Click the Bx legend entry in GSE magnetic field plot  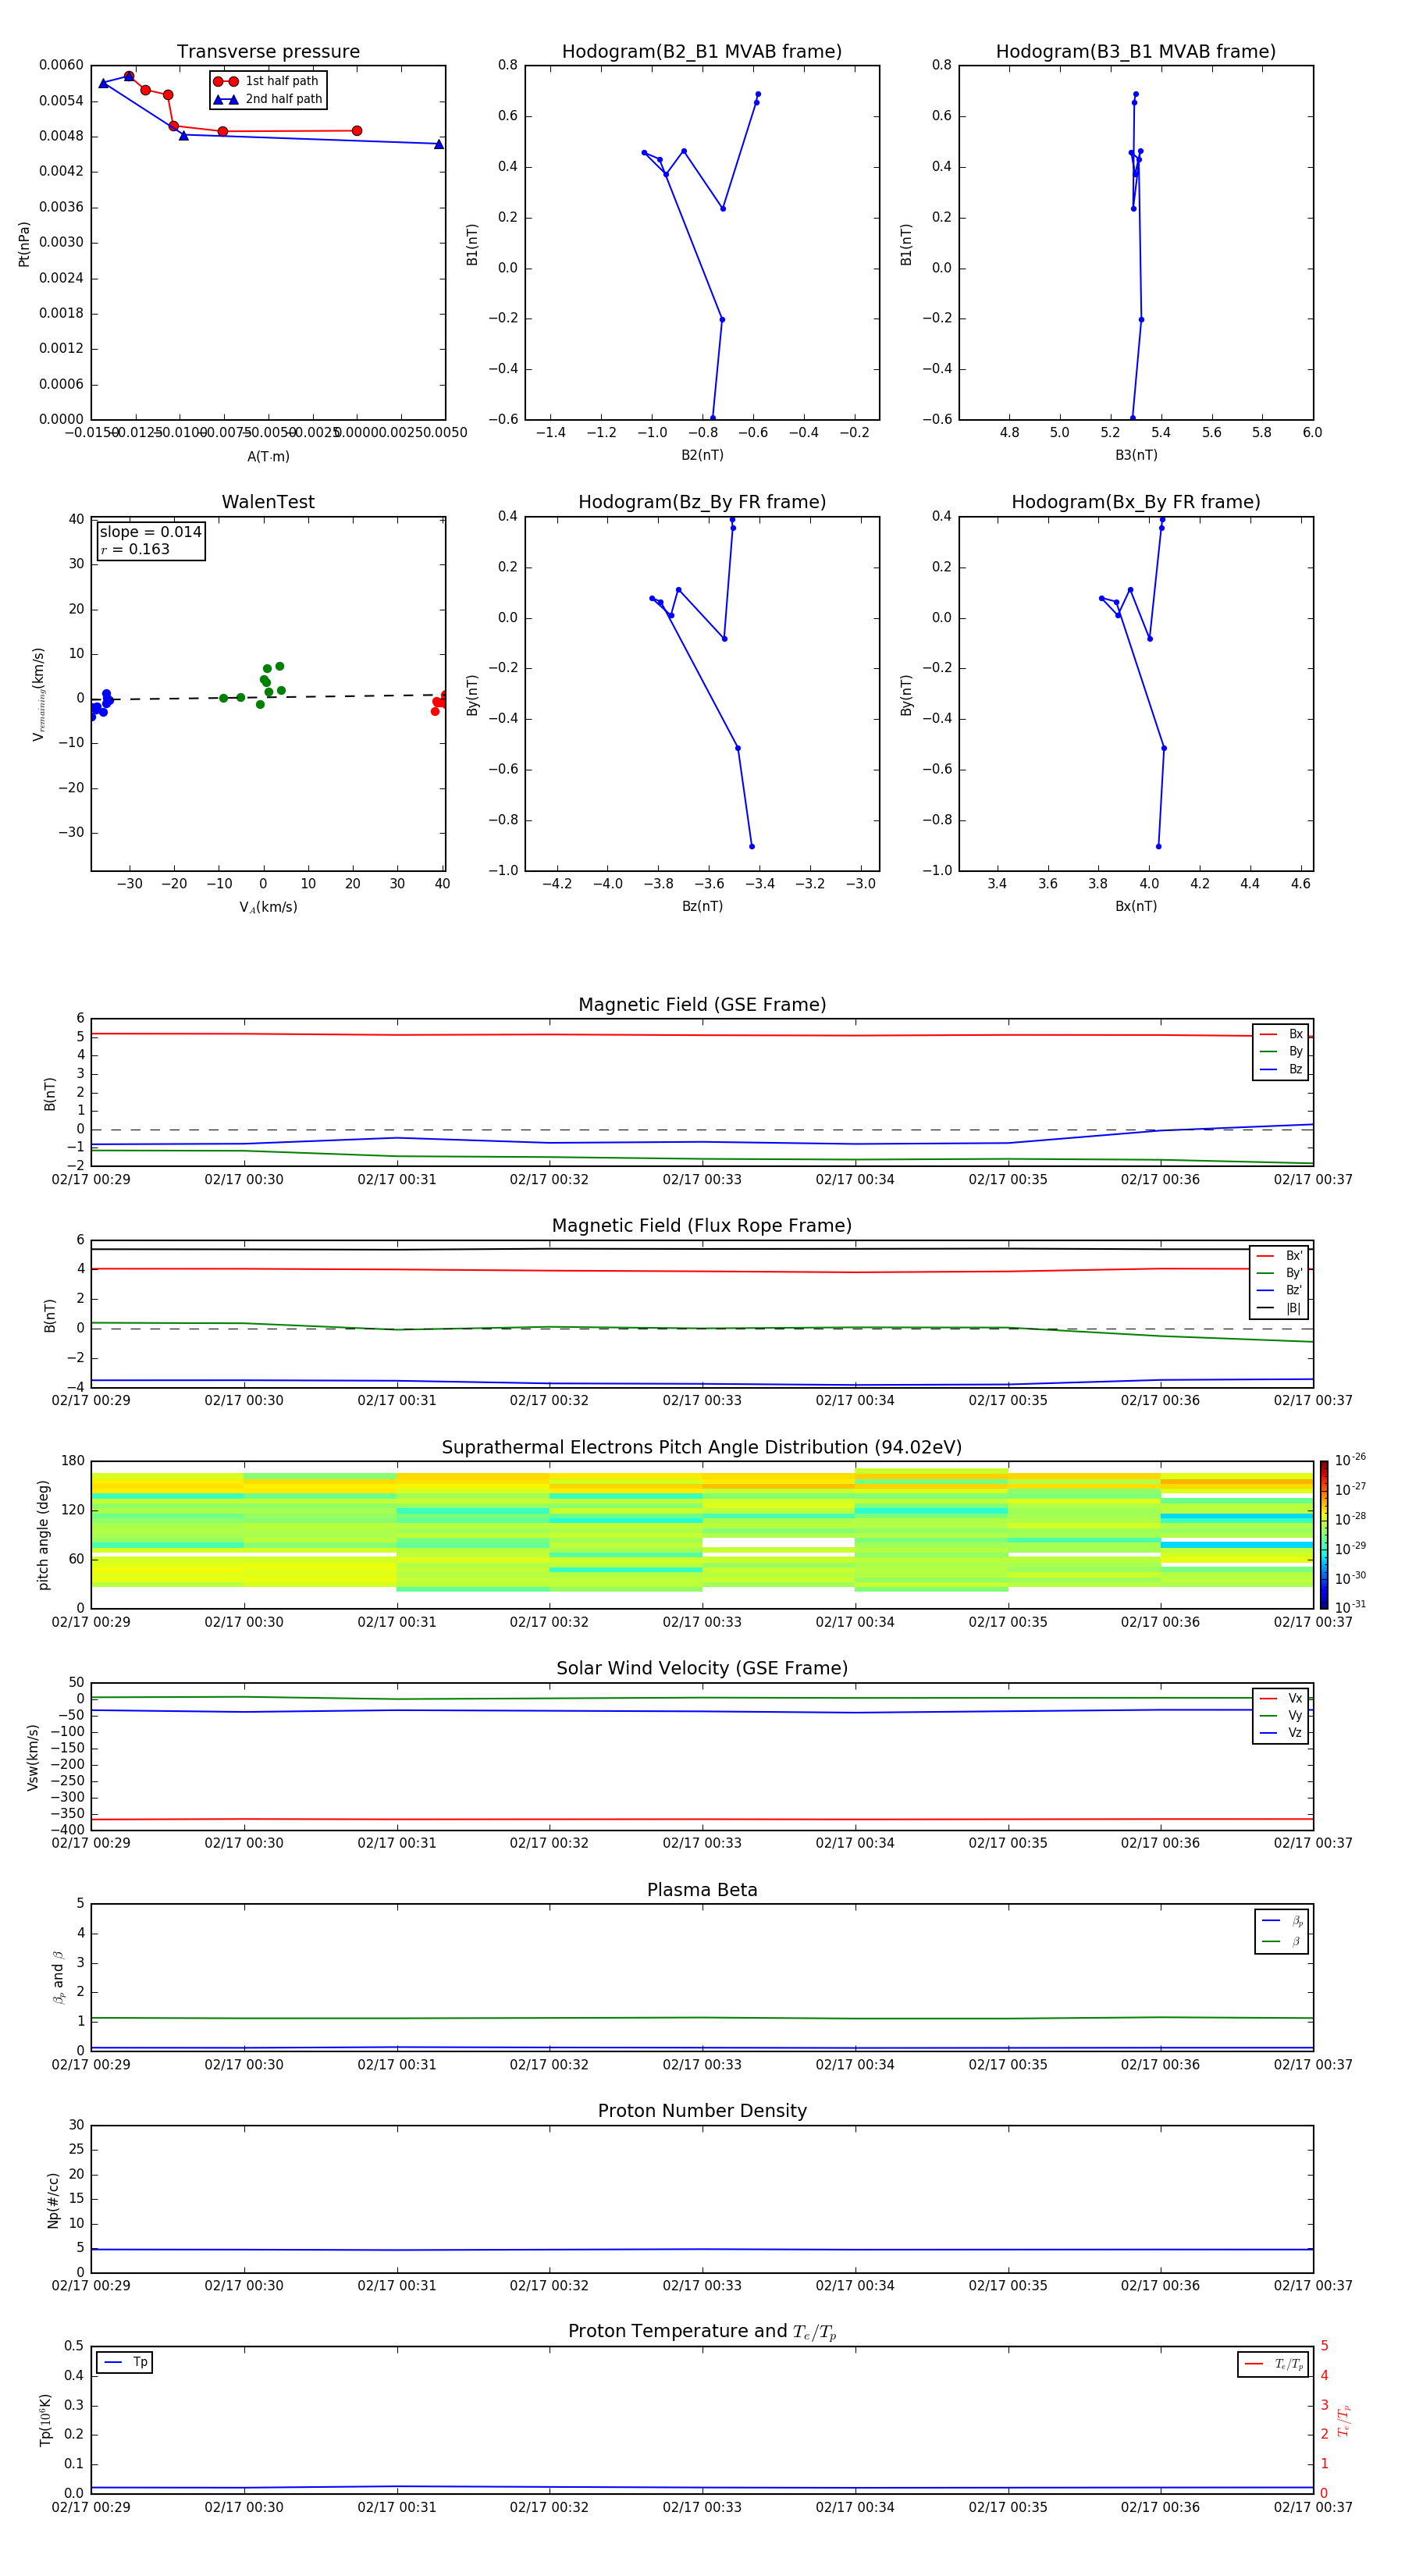pos(1281,1035)
